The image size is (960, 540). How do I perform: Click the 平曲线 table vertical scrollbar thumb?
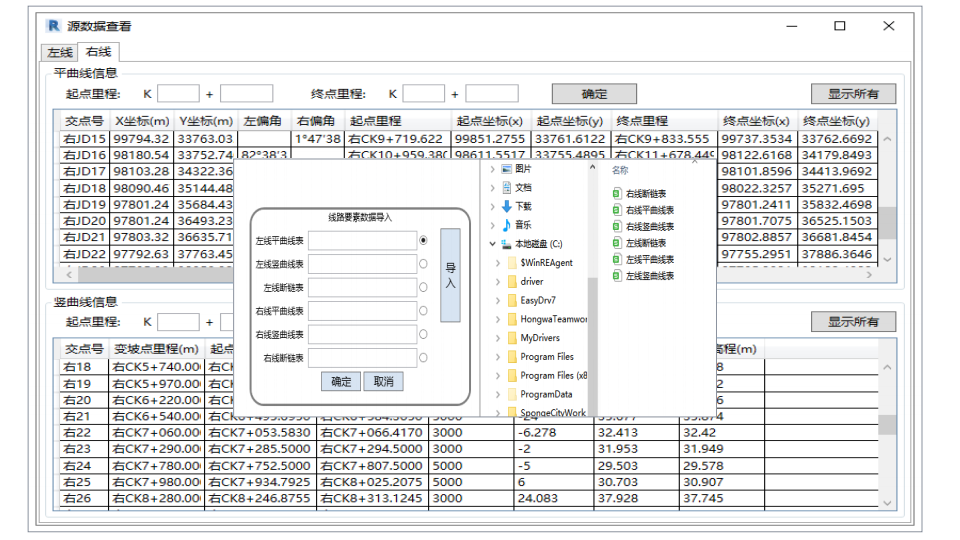tap(887, 223)
